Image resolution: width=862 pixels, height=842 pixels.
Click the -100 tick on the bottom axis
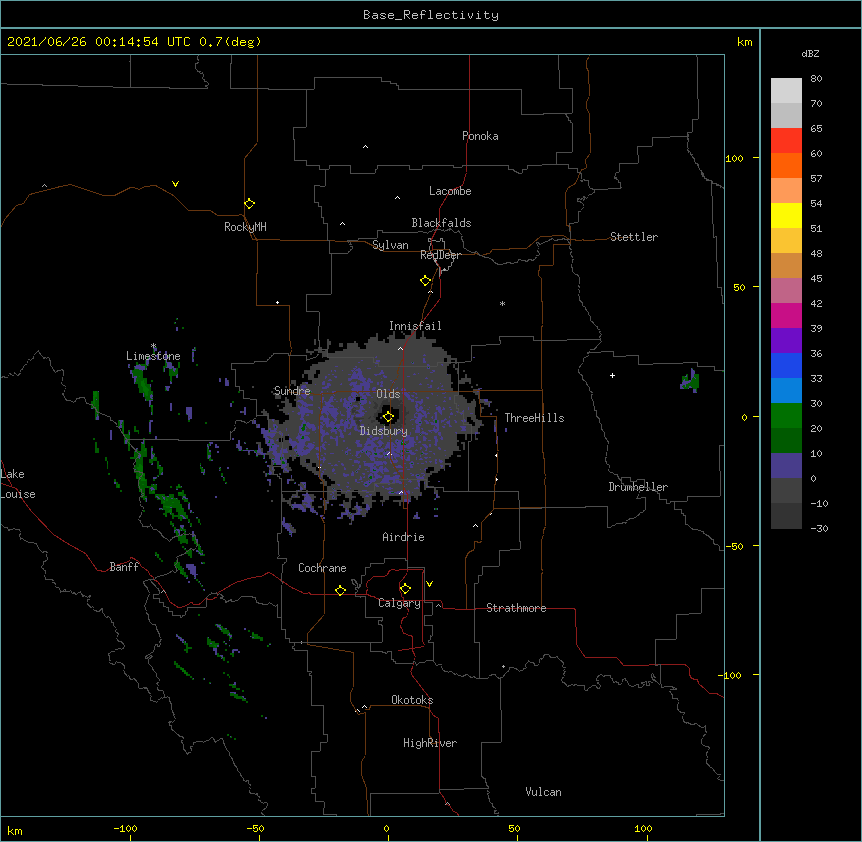[x=125, y=828]
